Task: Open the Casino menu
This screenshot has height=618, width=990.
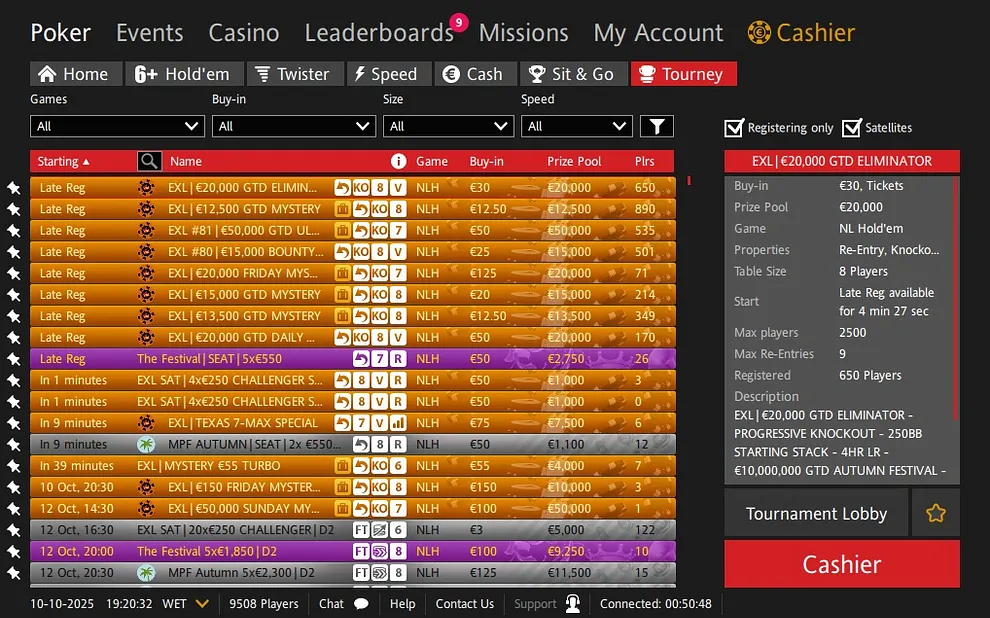Action: click(243, 33)
